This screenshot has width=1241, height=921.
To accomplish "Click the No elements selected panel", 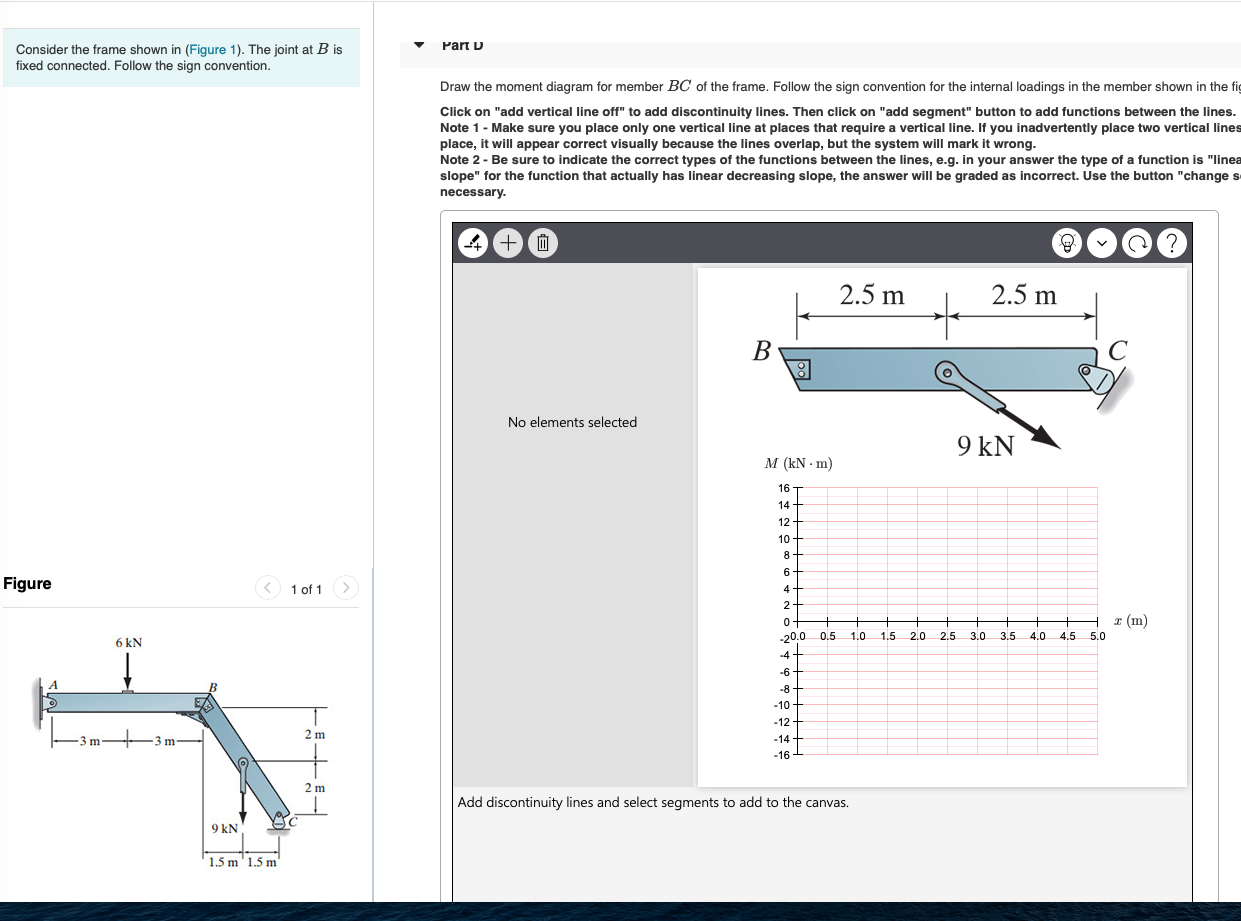I will 572,422.
